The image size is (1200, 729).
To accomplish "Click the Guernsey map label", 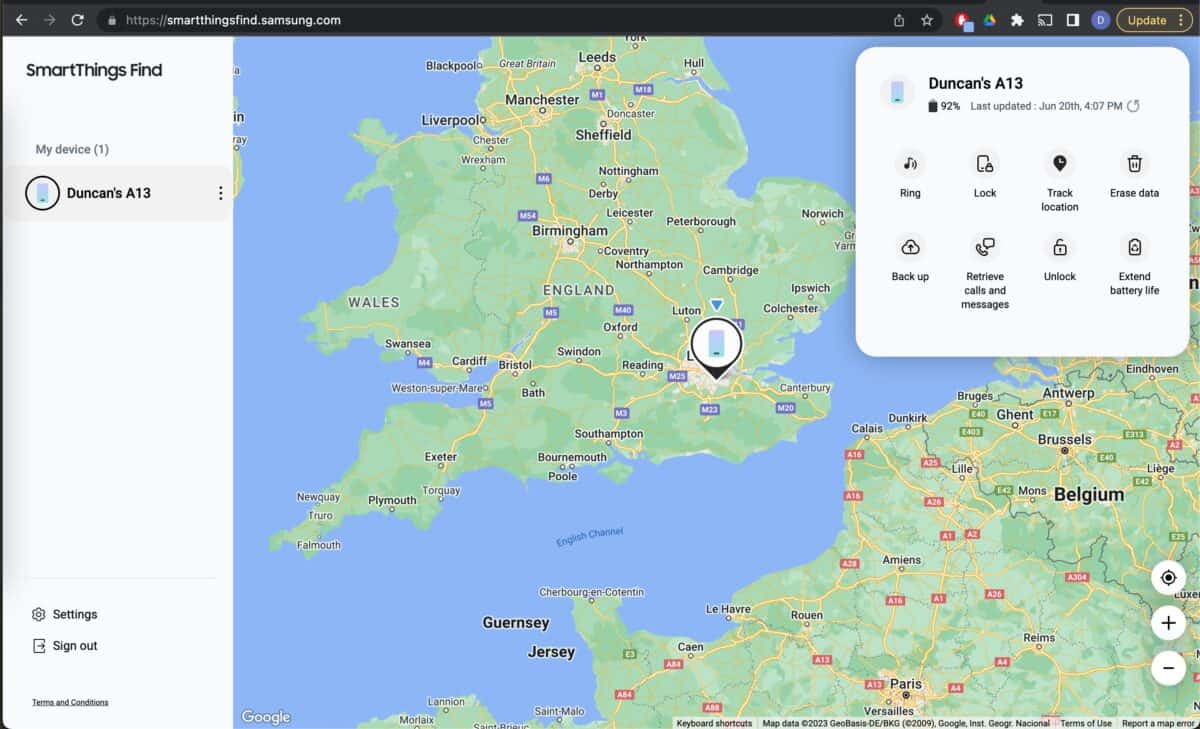I will point(516,622).
